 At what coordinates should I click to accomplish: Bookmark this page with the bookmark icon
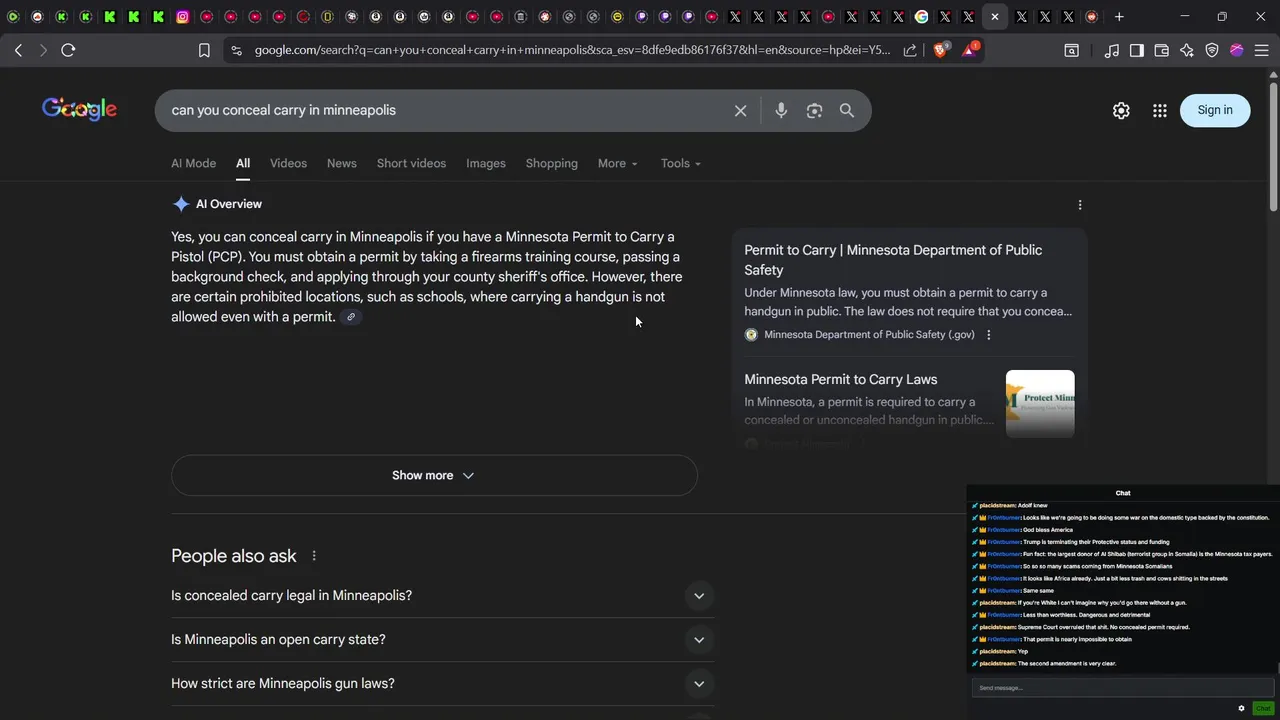pyautogui.click(x=204, y=50)
